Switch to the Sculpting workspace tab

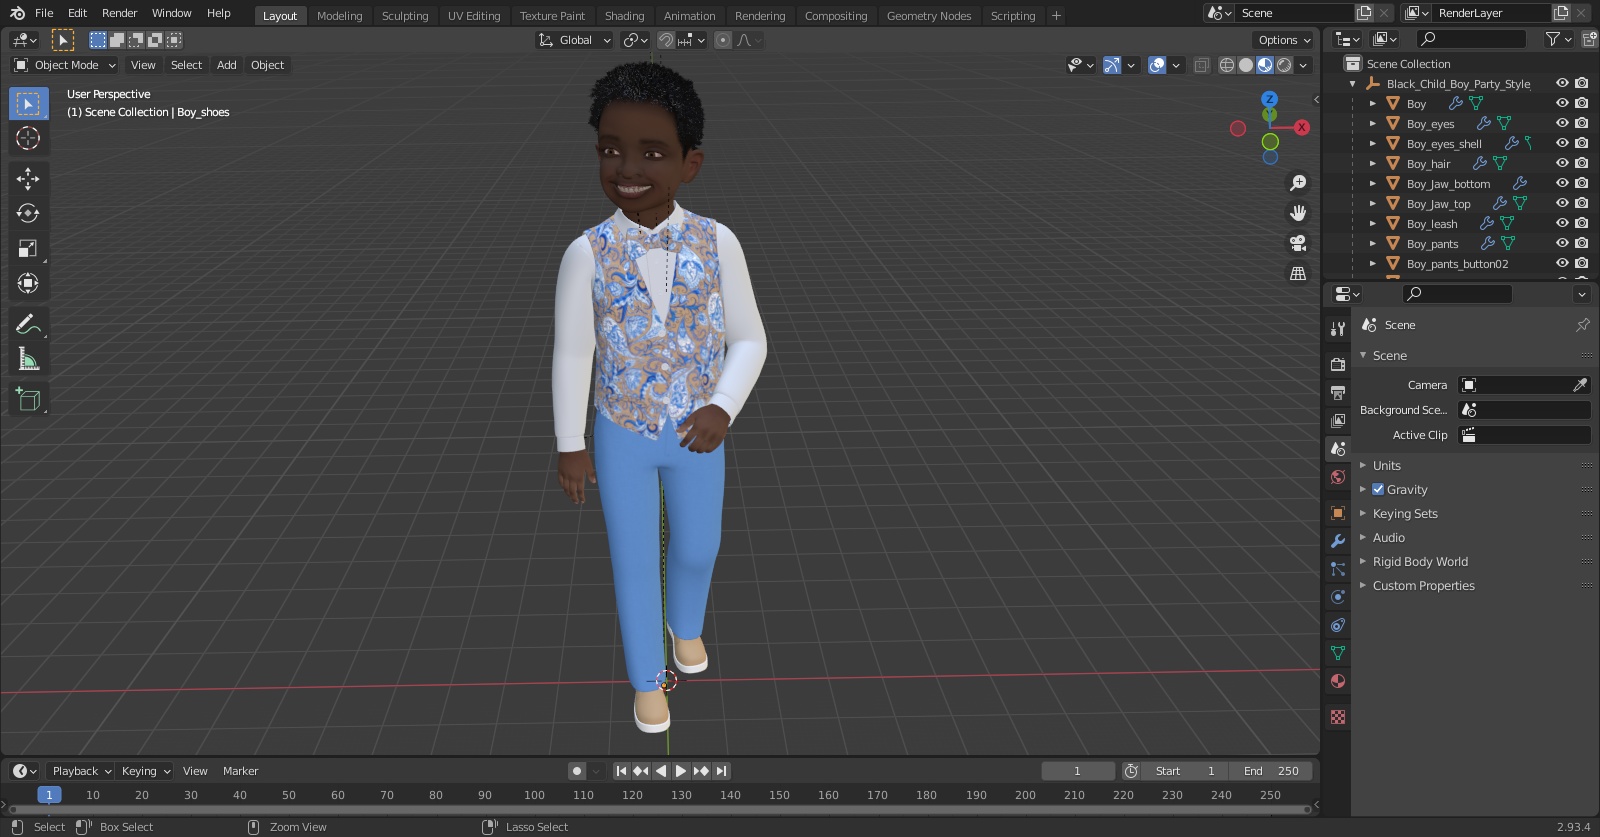pos(404,16)
